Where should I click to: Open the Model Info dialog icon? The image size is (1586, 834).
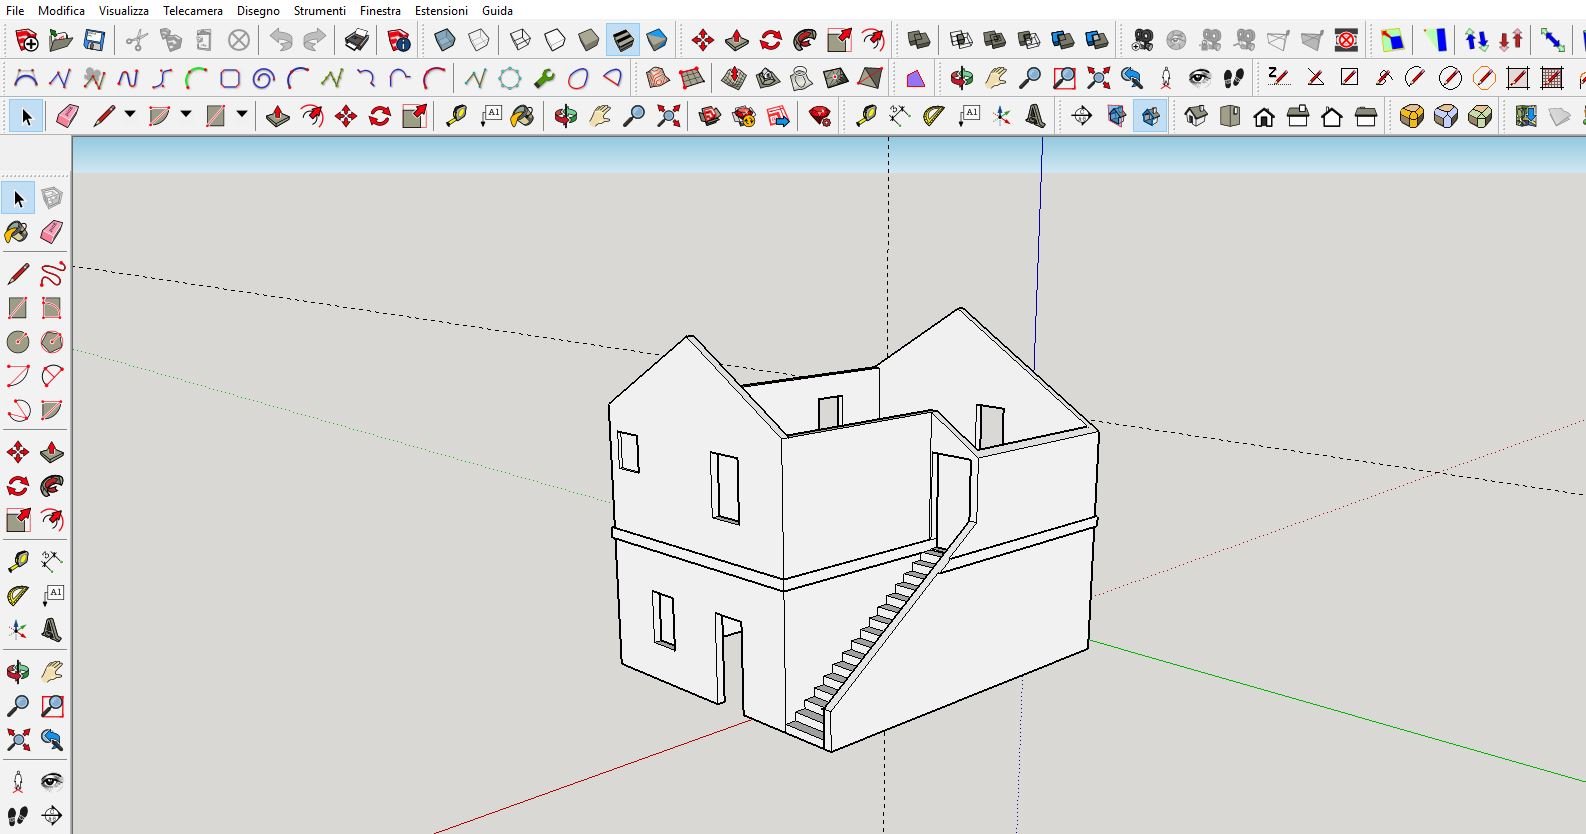point(399,40)
